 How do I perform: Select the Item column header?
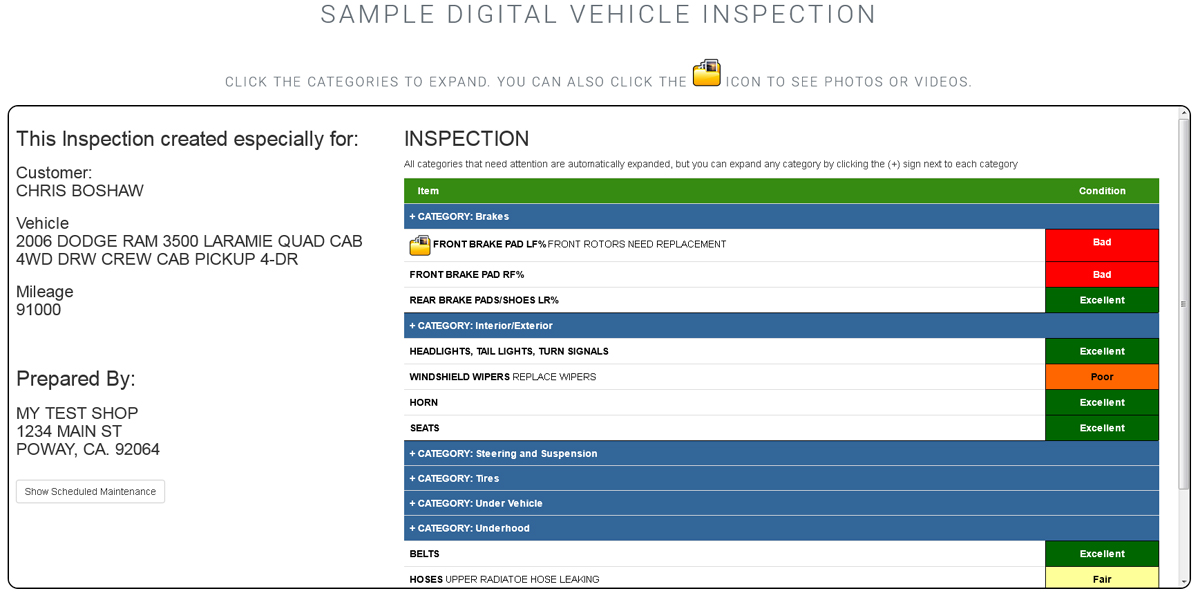point(428,191)
